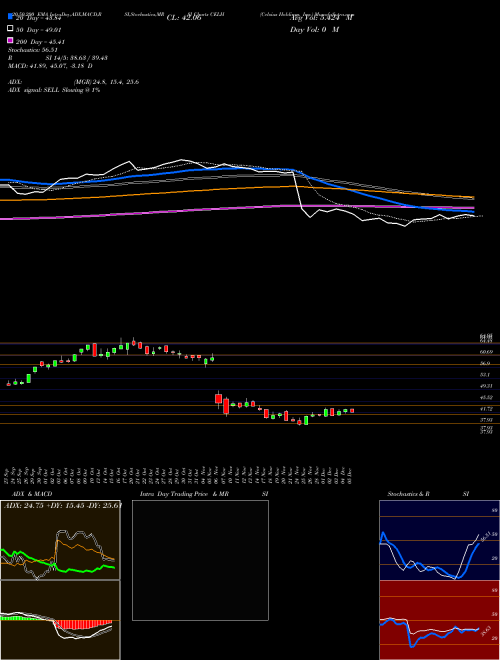
Task: Click the 200 Day = 45.41 legend label
Action: point(40,42)
